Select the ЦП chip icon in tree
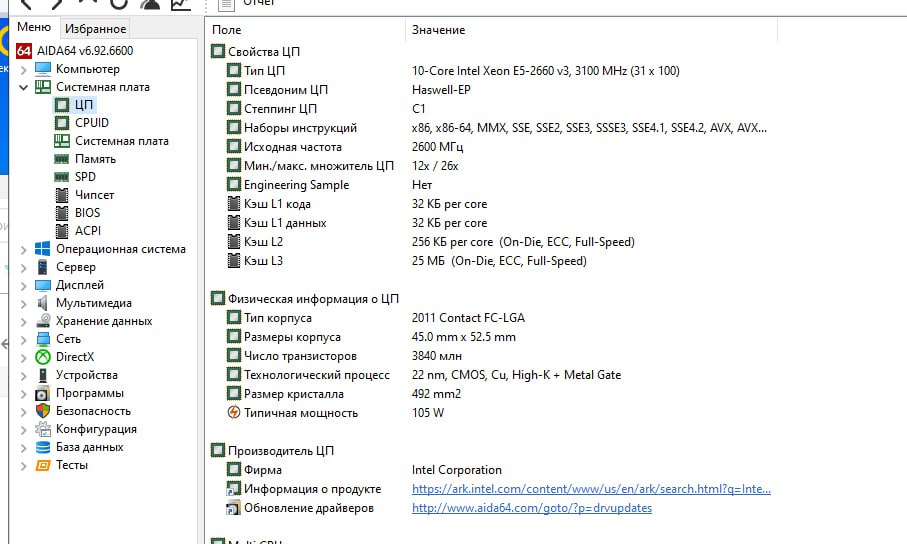 [62, 105]
